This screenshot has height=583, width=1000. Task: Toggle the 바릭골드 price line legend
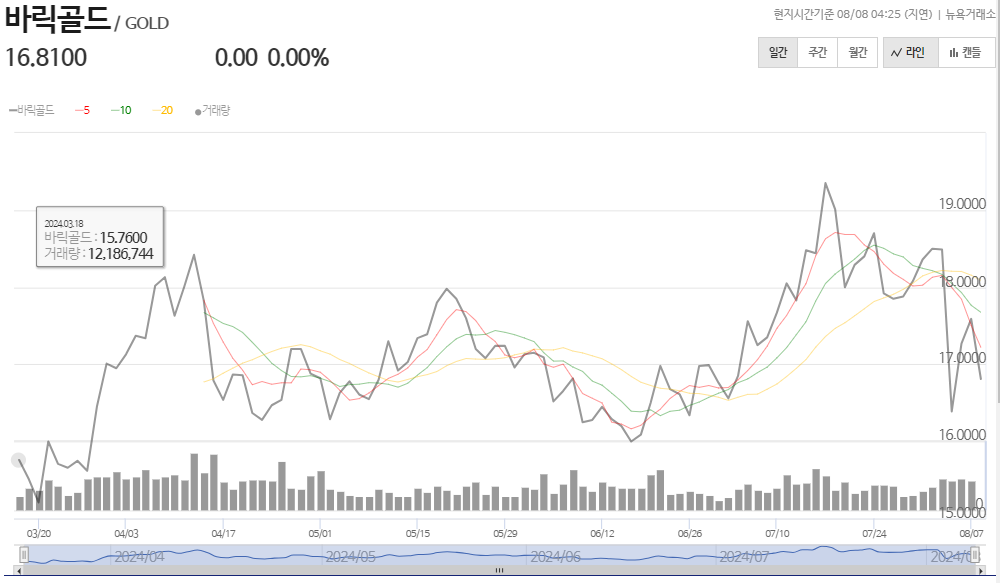click(x=32, y=110)
